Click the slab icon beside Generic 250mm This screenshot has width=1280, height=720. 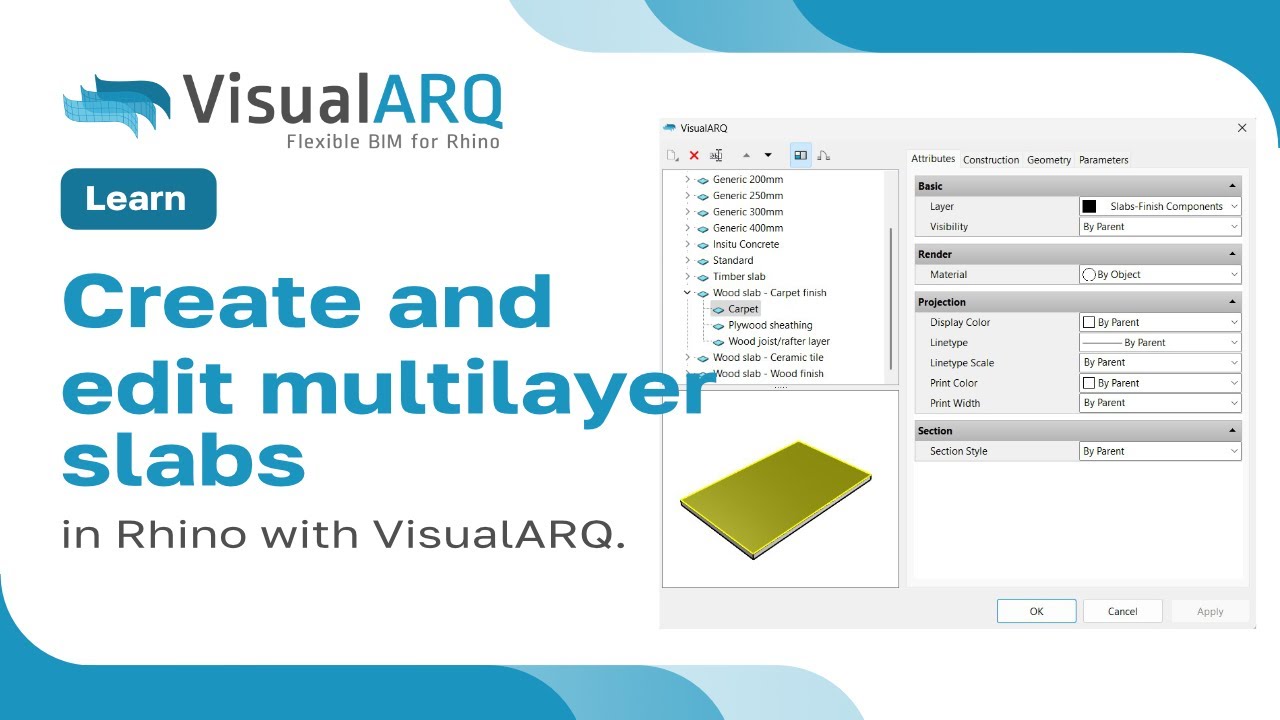703,196
